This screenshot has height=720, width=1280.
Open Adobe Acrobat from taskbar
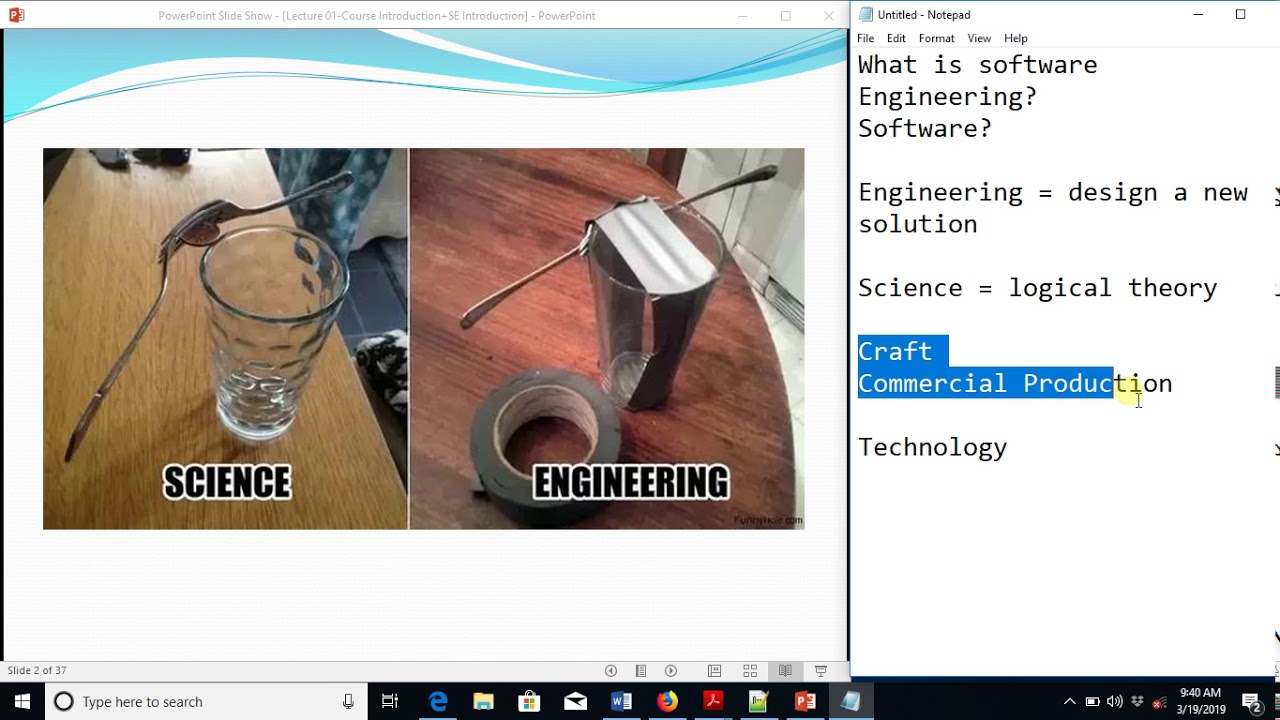[x=713, y=702]
